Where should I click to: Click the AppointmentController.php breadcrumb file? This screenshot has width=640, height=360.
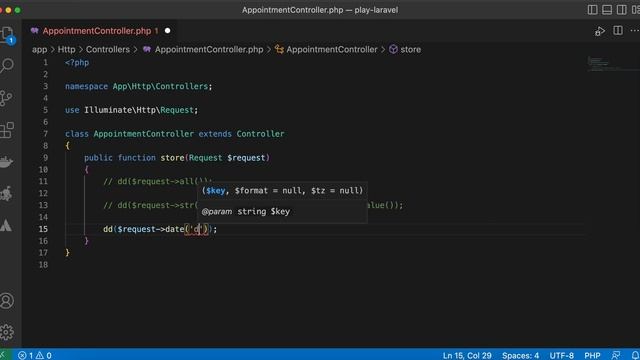209,49
